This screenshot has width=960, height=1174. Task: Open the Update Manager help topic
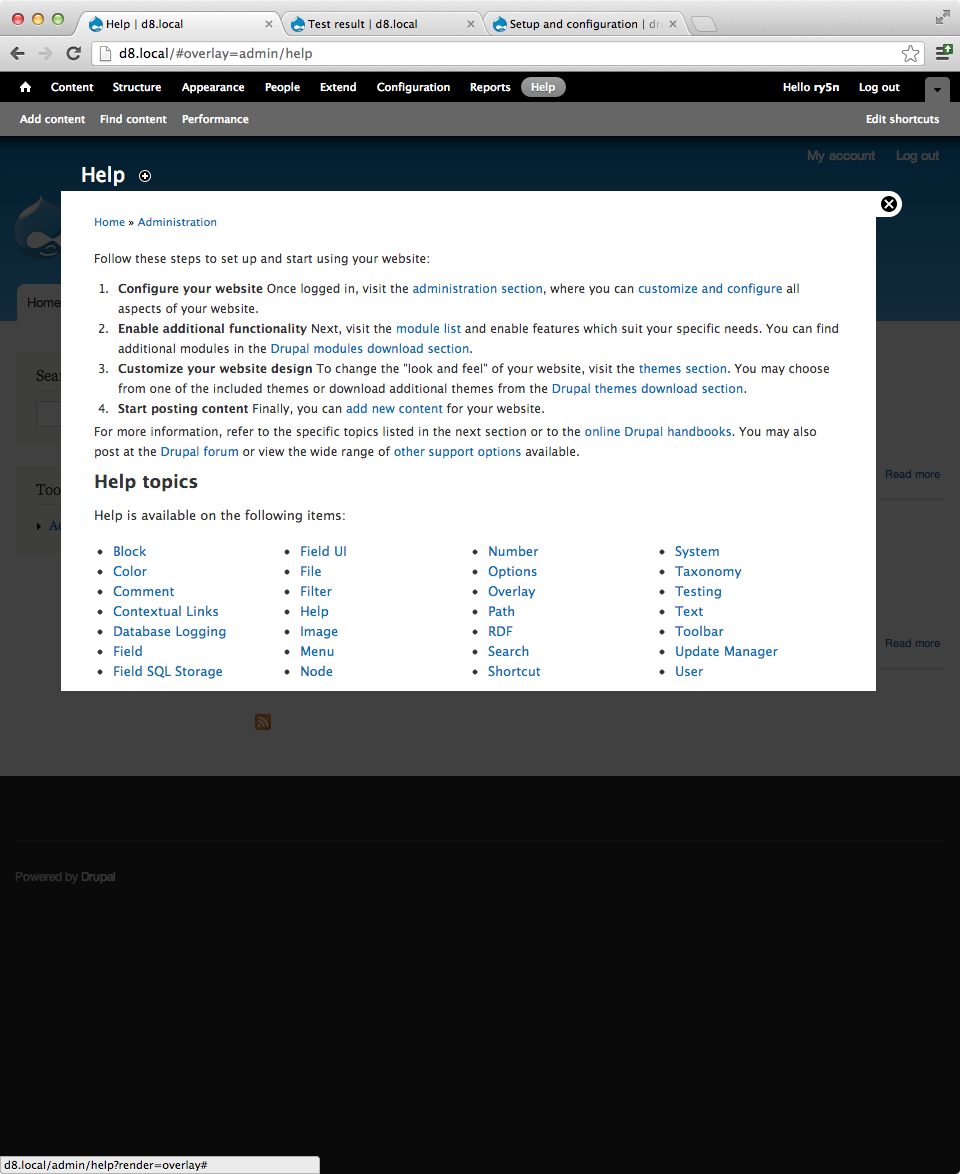(726, 651)
